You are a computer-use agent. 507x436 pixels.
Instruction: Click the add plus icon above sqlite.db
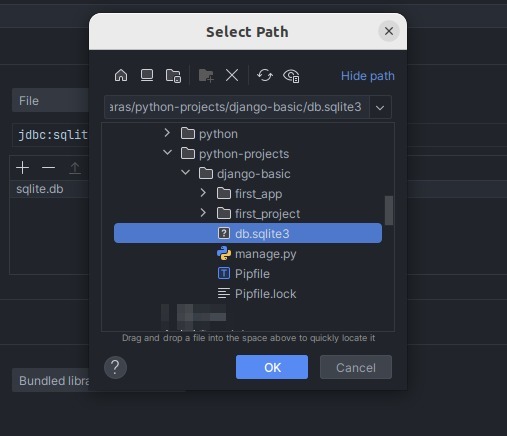(x=22, y=167)
